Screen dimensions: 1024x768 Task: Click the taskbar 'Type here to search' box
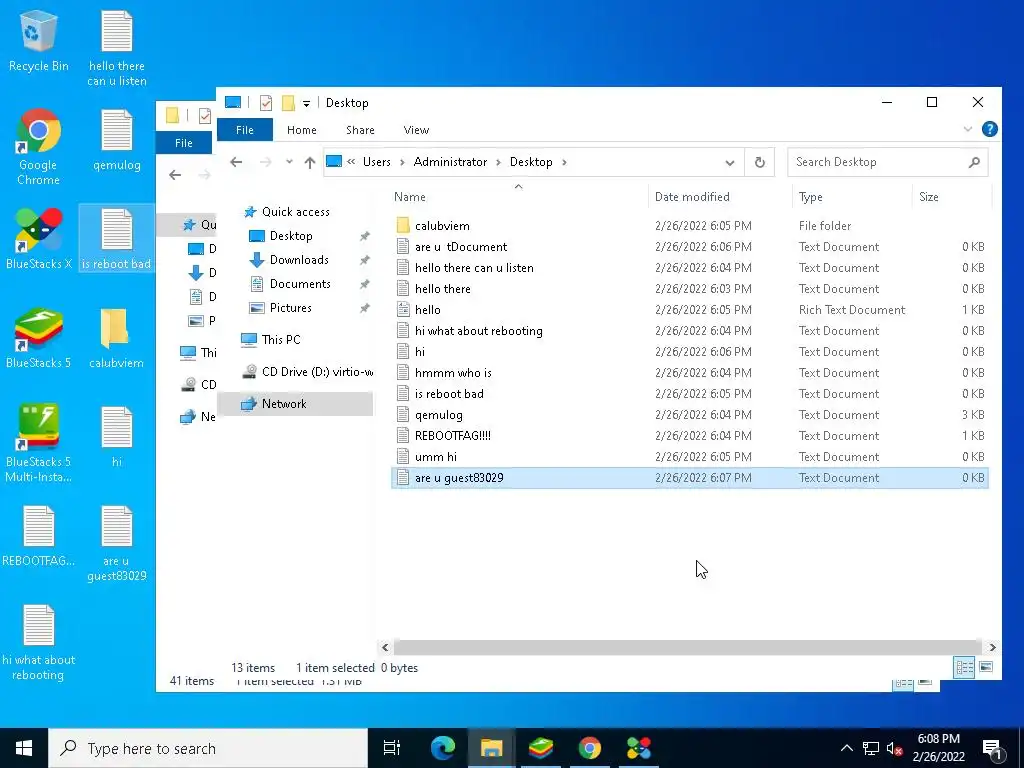[208, 748]
